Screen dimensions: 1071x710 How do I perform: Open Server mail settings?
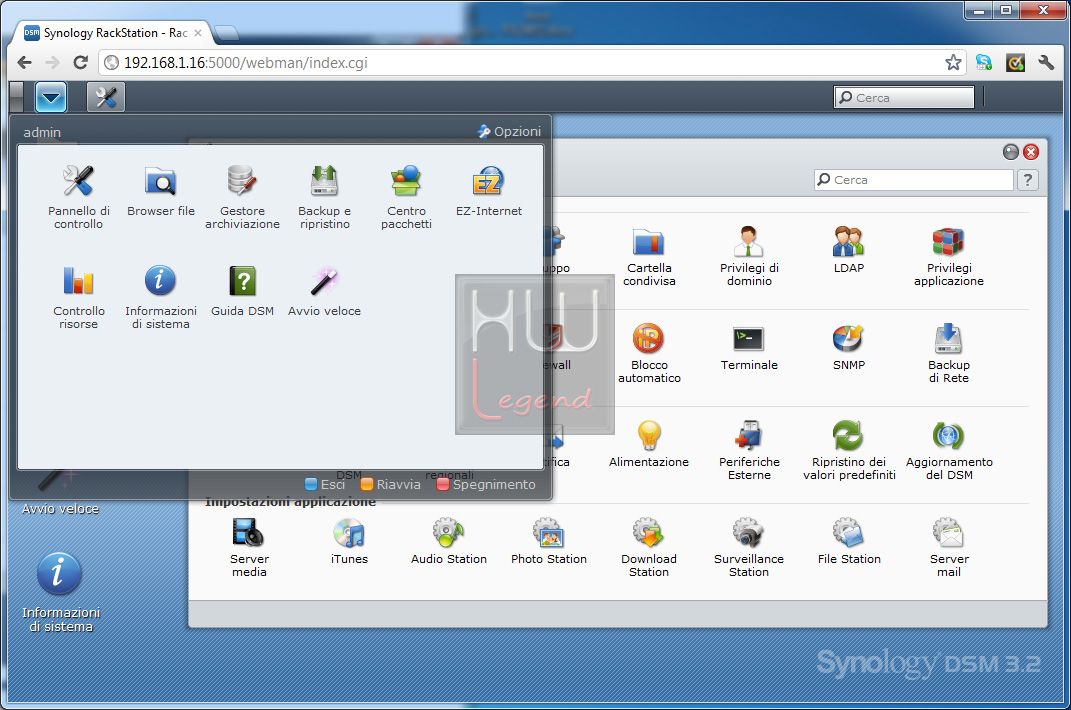pyautogui.click(x=949, y=547)
